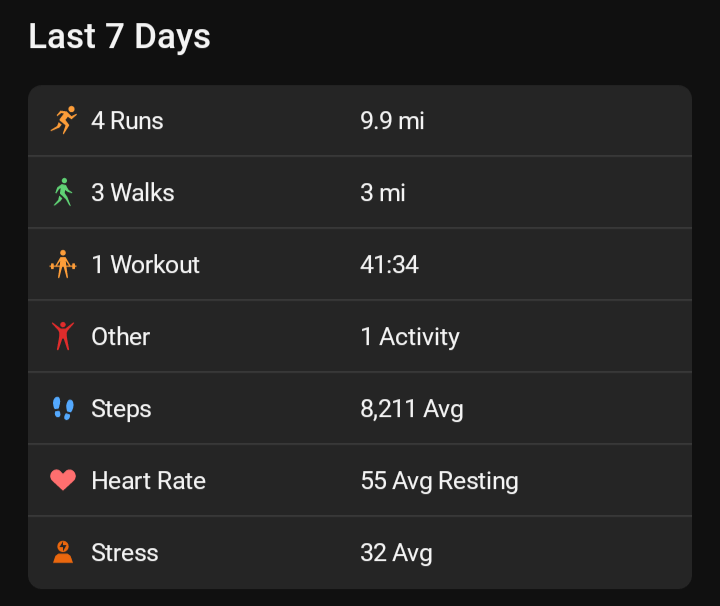Click the pink heart icon

pos(63,481)
